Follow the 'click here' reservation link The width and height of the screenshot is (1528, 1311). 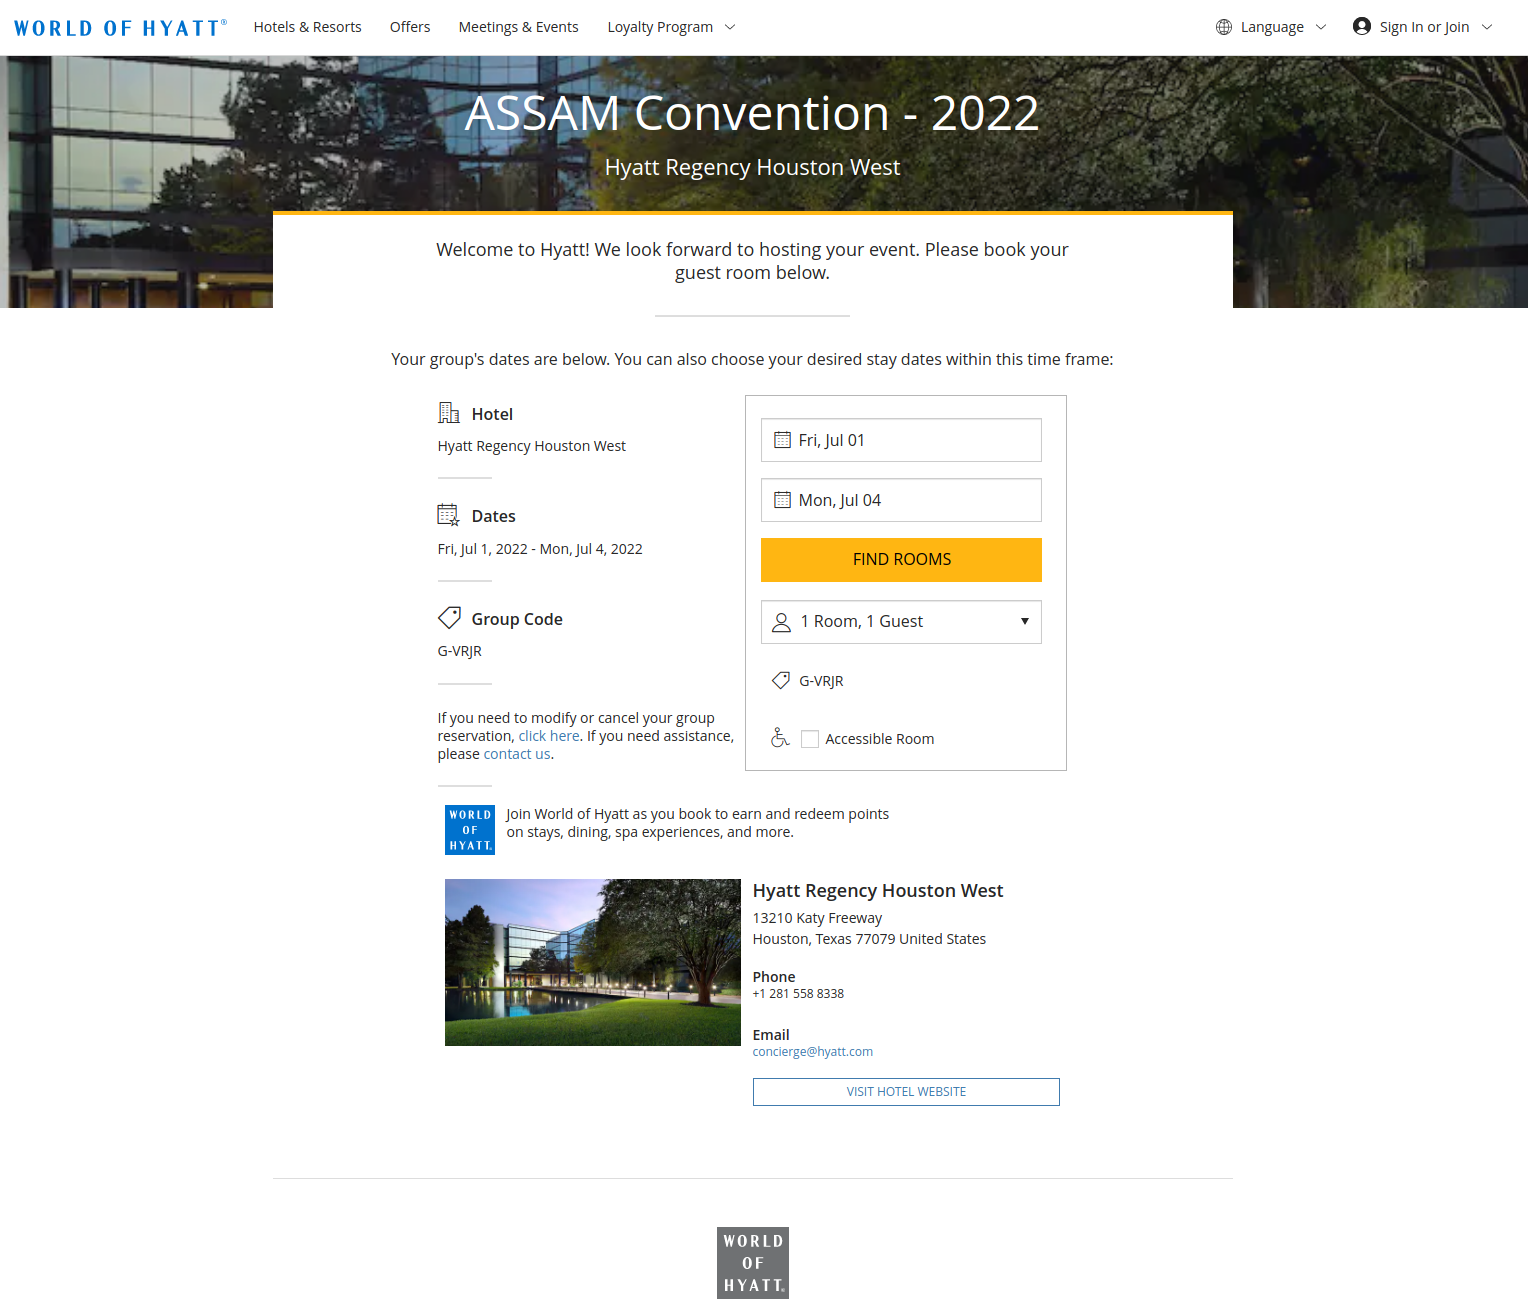[x=549, y=736]
